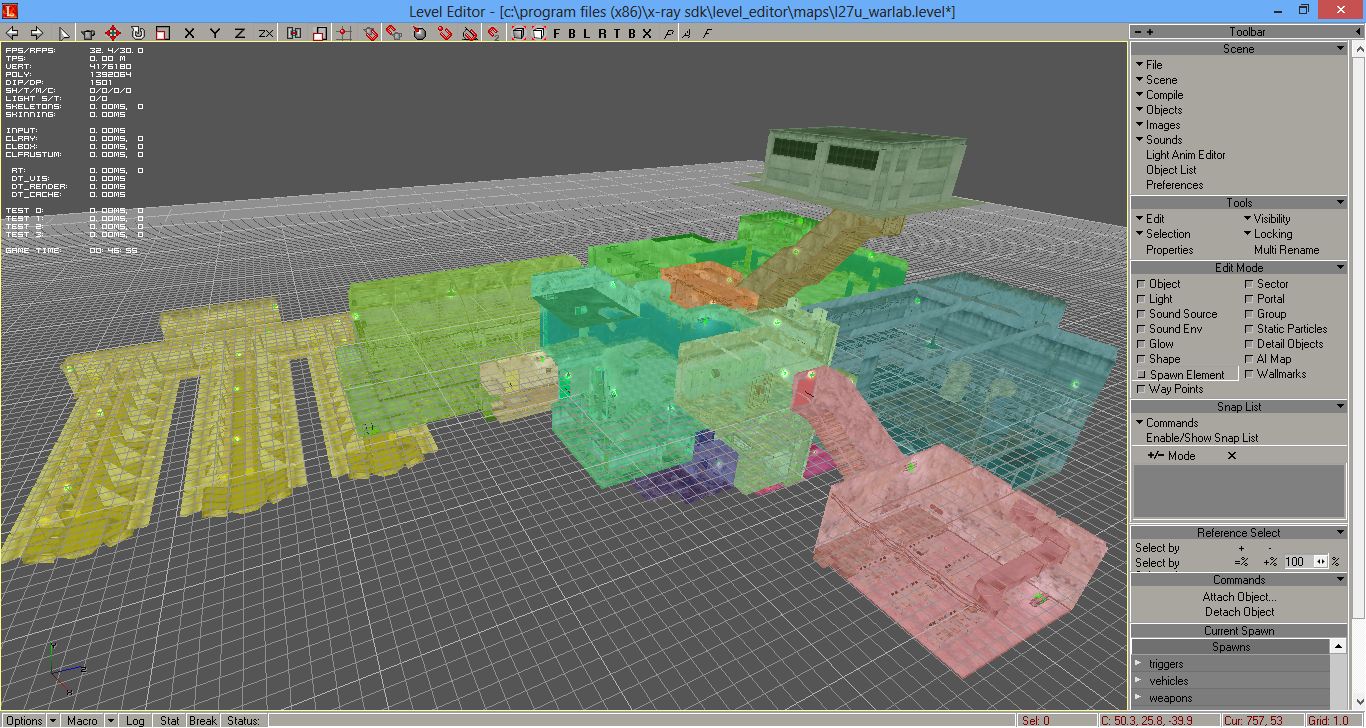
Task: Click the Undo left-arrow icon
Action: [x=12, y=33]
